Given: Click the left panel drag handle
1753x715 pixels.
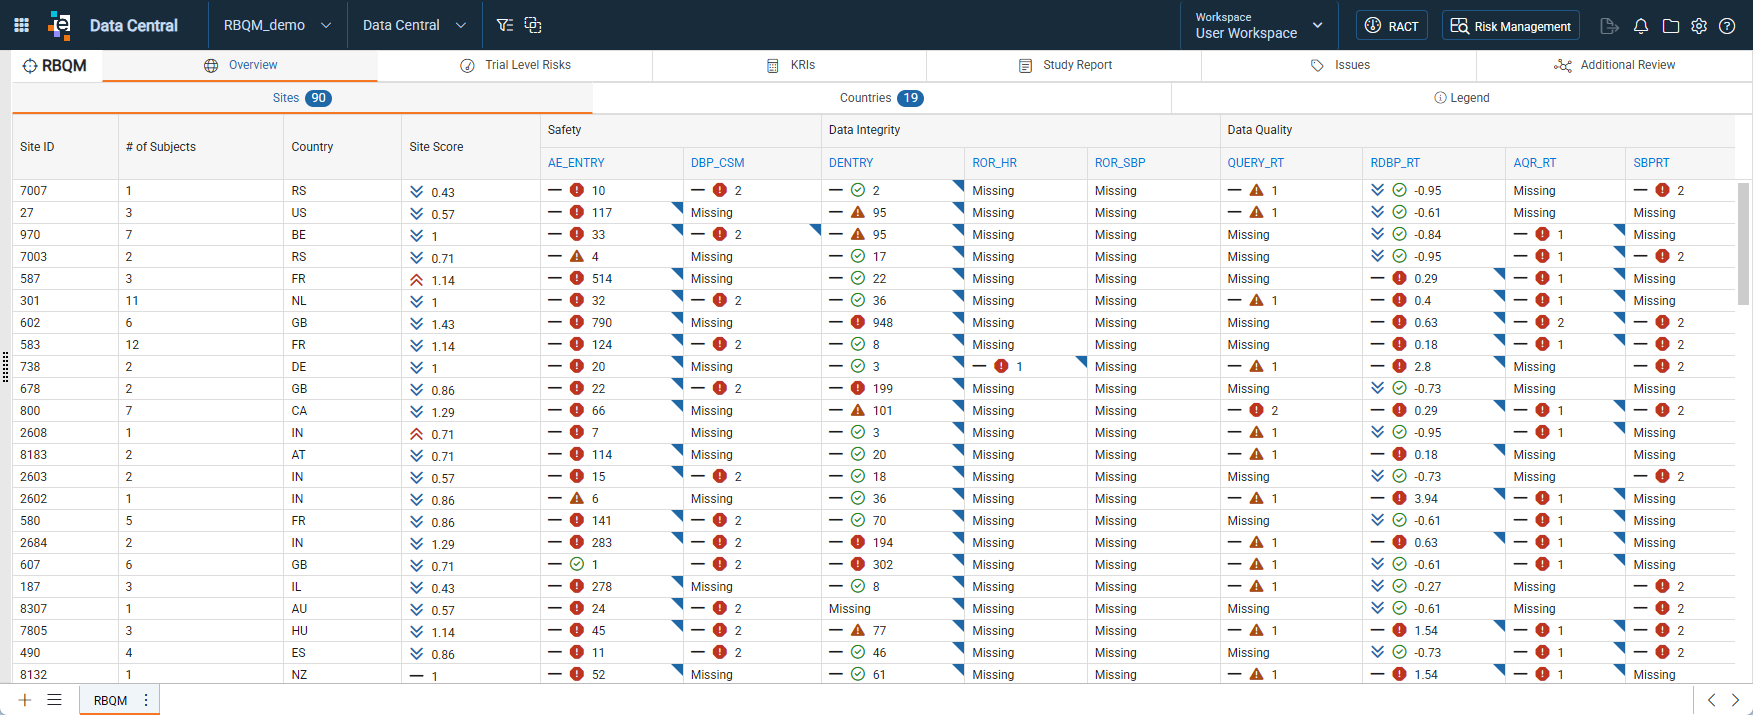Looking at the screenshot, I should click(6, 367).
